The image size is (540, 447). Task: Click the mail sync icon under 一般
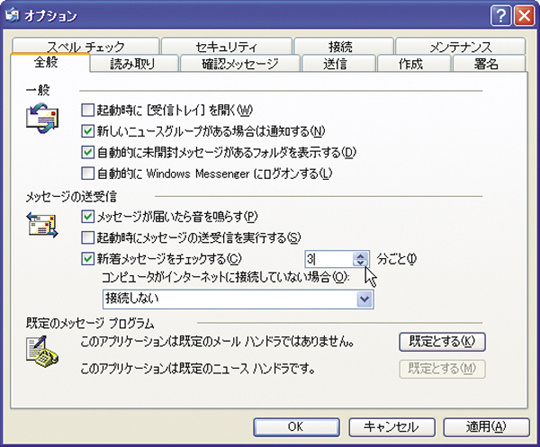click(x=42, y=118)
